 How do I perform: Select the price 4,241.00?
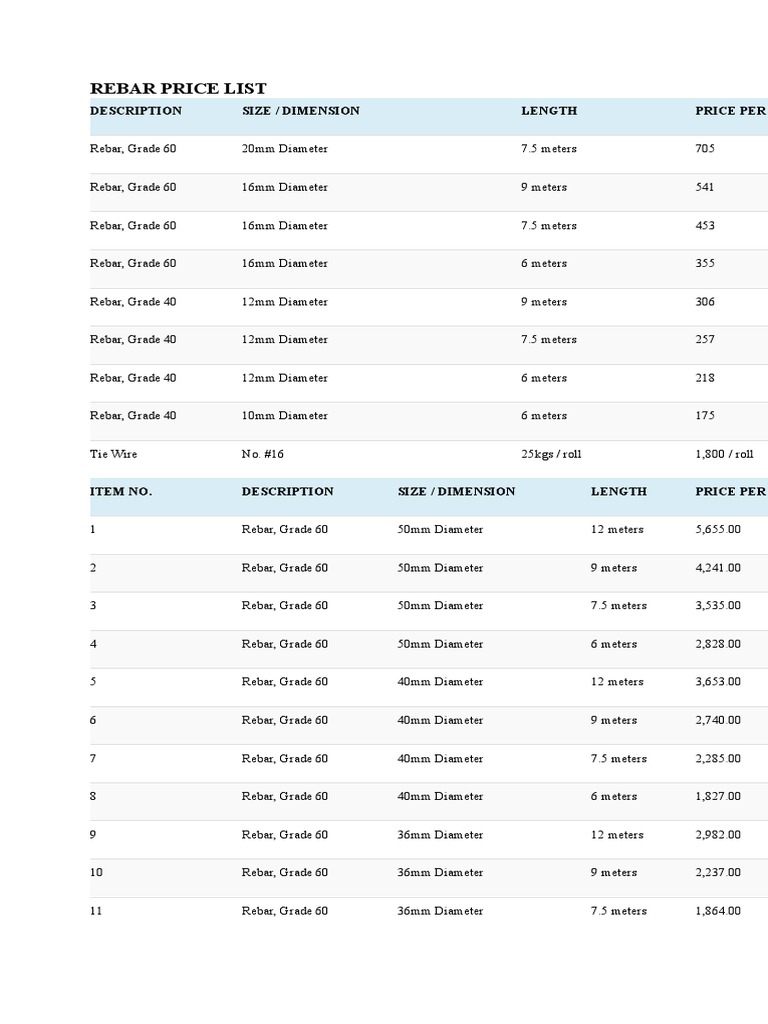click(x=718, y=568)
